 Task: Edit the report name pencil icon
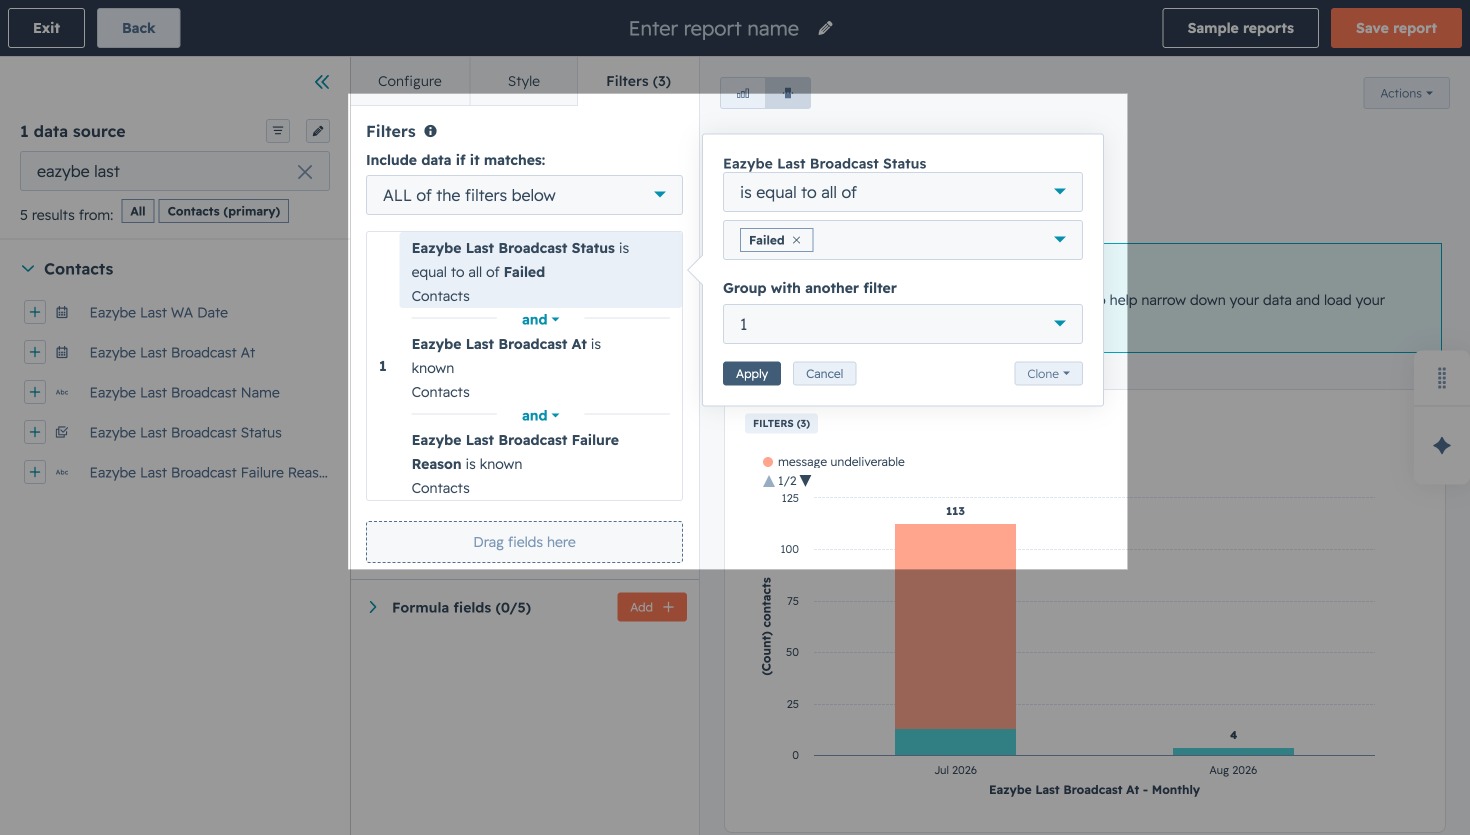pyautogui.click(x=825, y=28)
